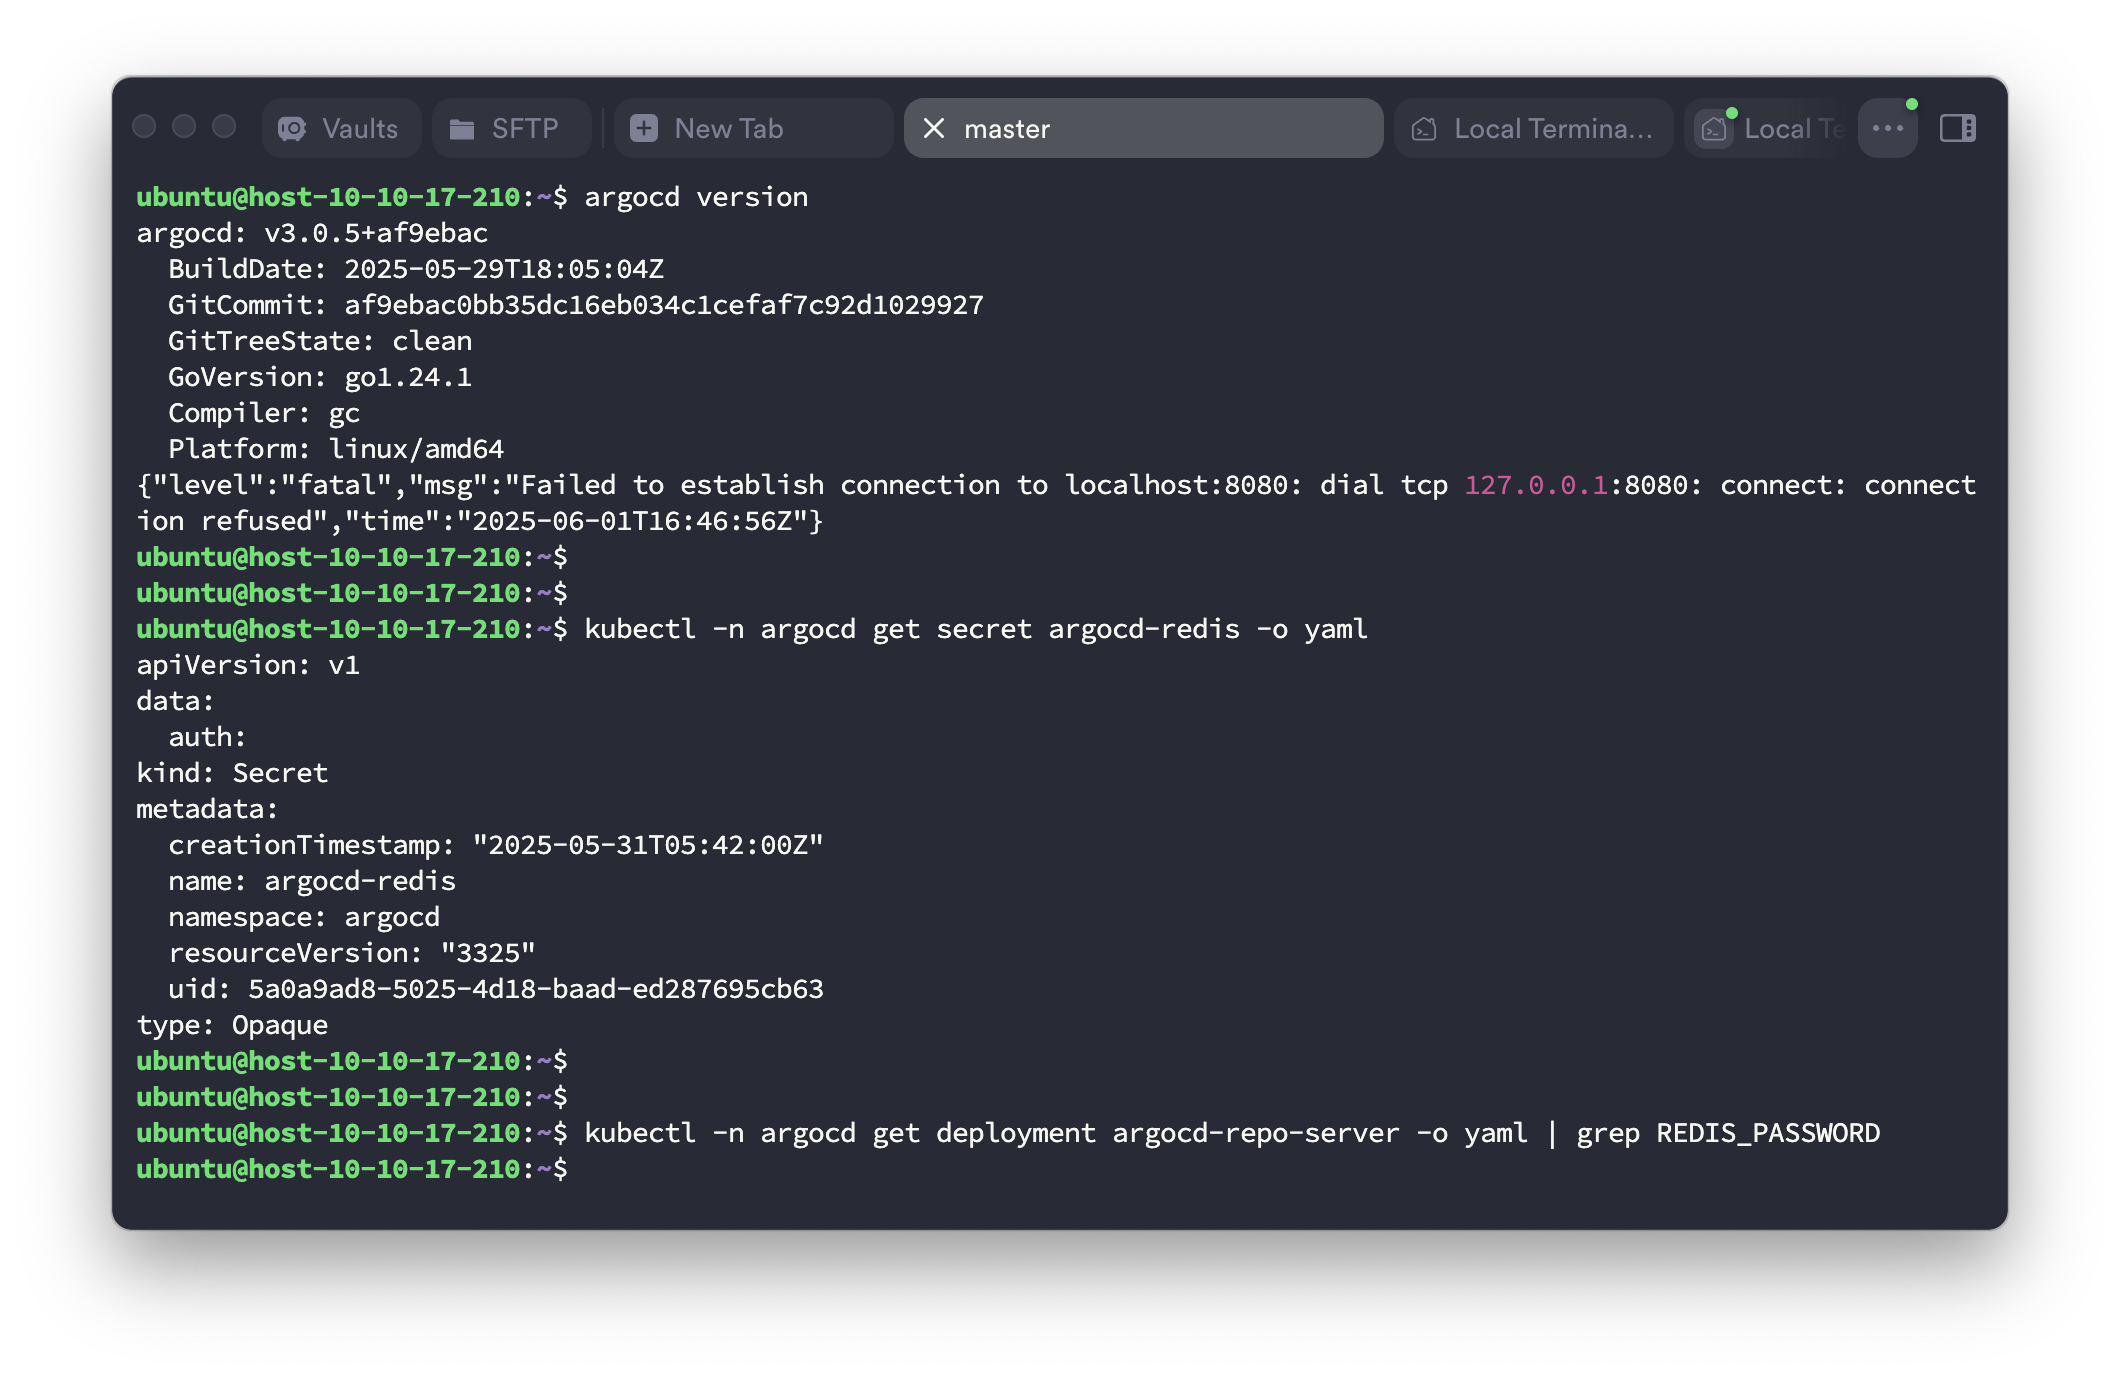Click the highlighted 127.0.0.1 address
This screenshot has width=2120, height=1378.
[x=1536, y=485]
